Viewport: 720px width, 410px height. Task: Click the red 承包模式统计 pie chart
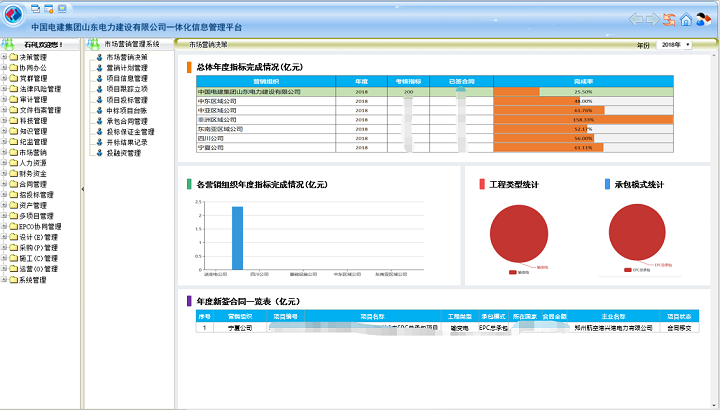click(x=637, y=232)
